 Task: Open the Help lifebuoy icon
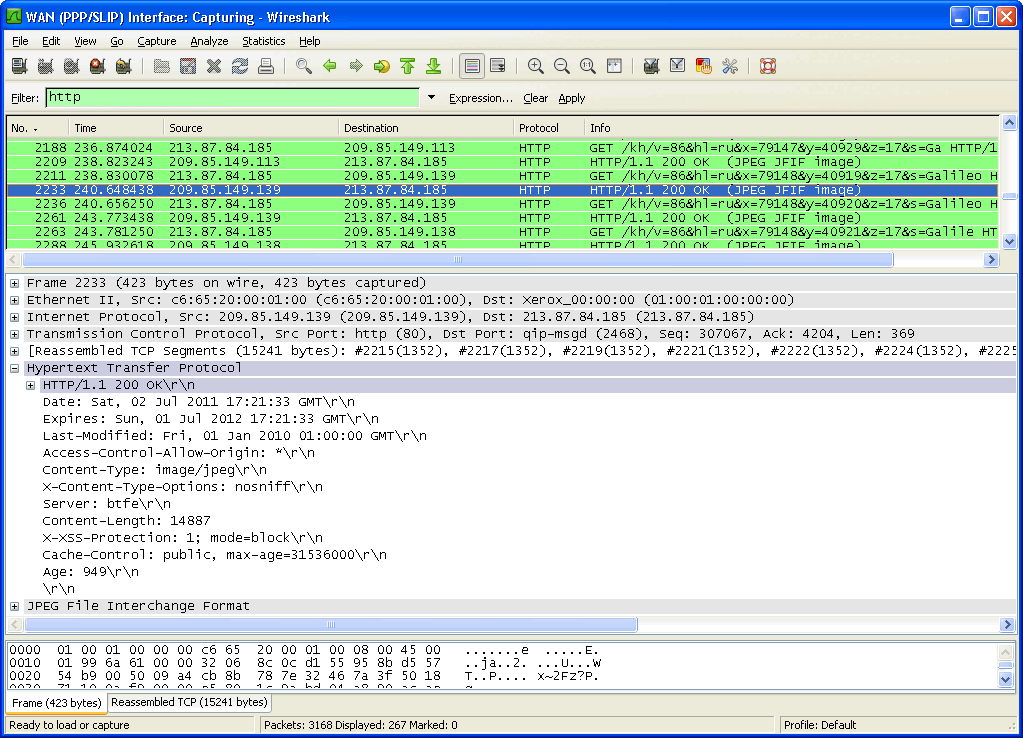768,67
